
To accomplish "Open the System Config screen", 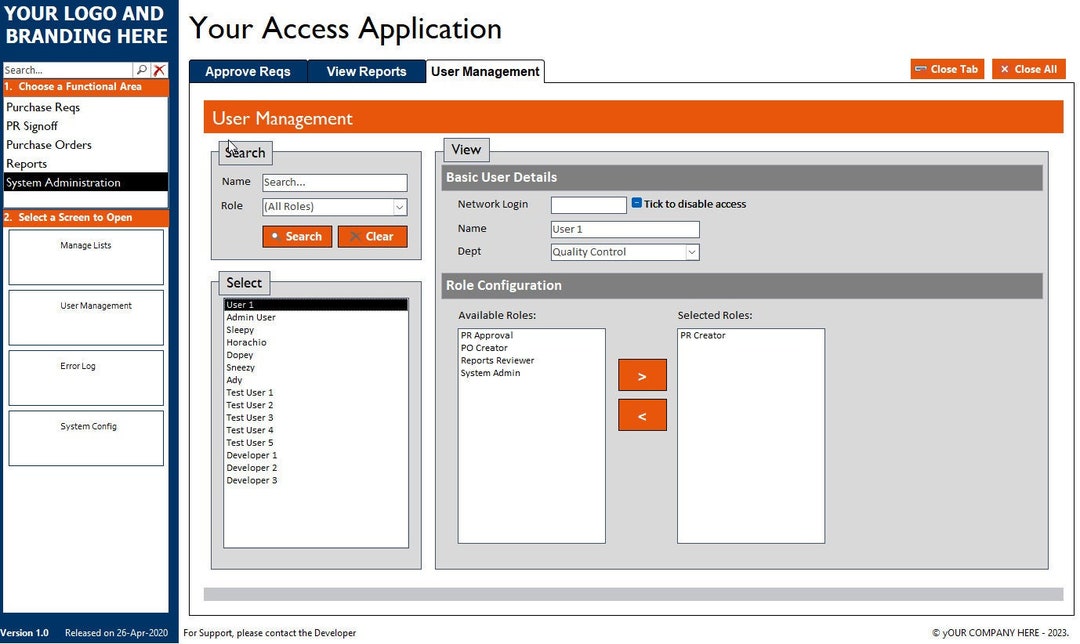I will pos(85,438).
